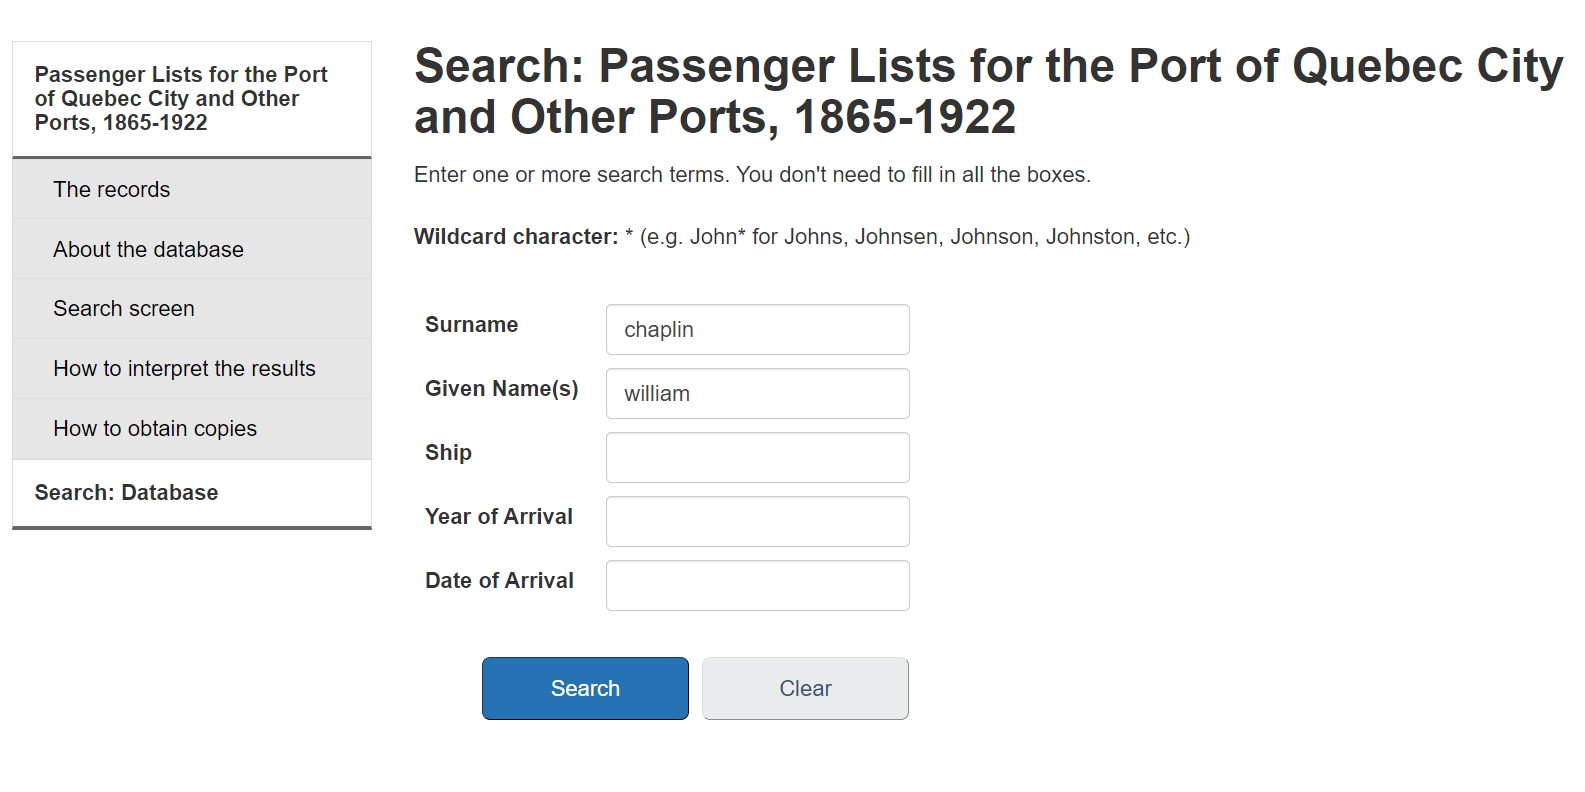Viewport: 1585px width, 792px height.
Task: Go to "About the database" section
Action: [148, 250]
